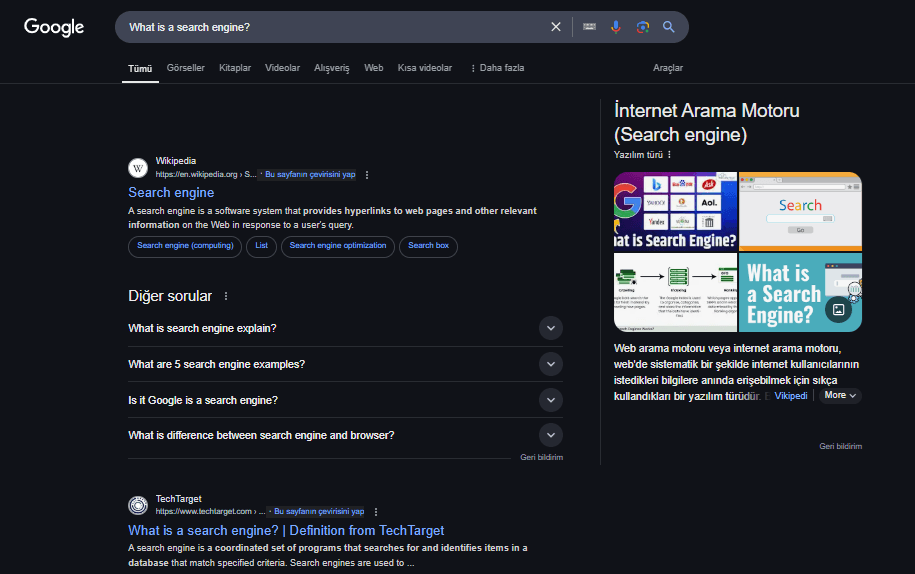Open the on-screen keyboard icon
This screenshot has width=915, height=574.
[x=589, y=27]
